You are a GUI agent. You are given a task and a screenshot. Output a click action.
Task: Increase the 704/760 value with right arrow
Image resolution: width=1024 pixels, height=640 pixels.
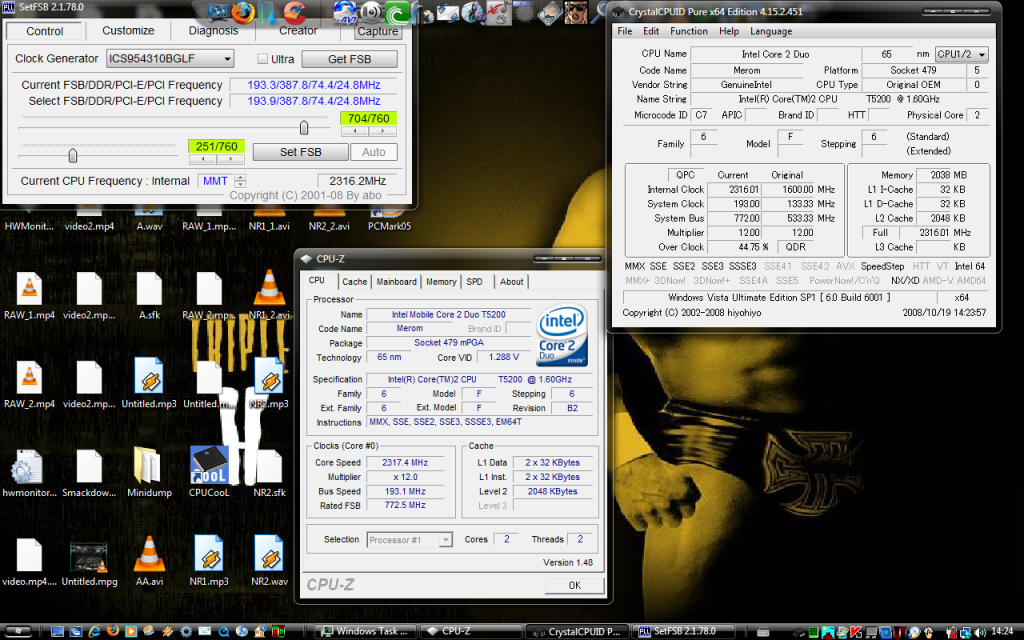coord(382,131)
